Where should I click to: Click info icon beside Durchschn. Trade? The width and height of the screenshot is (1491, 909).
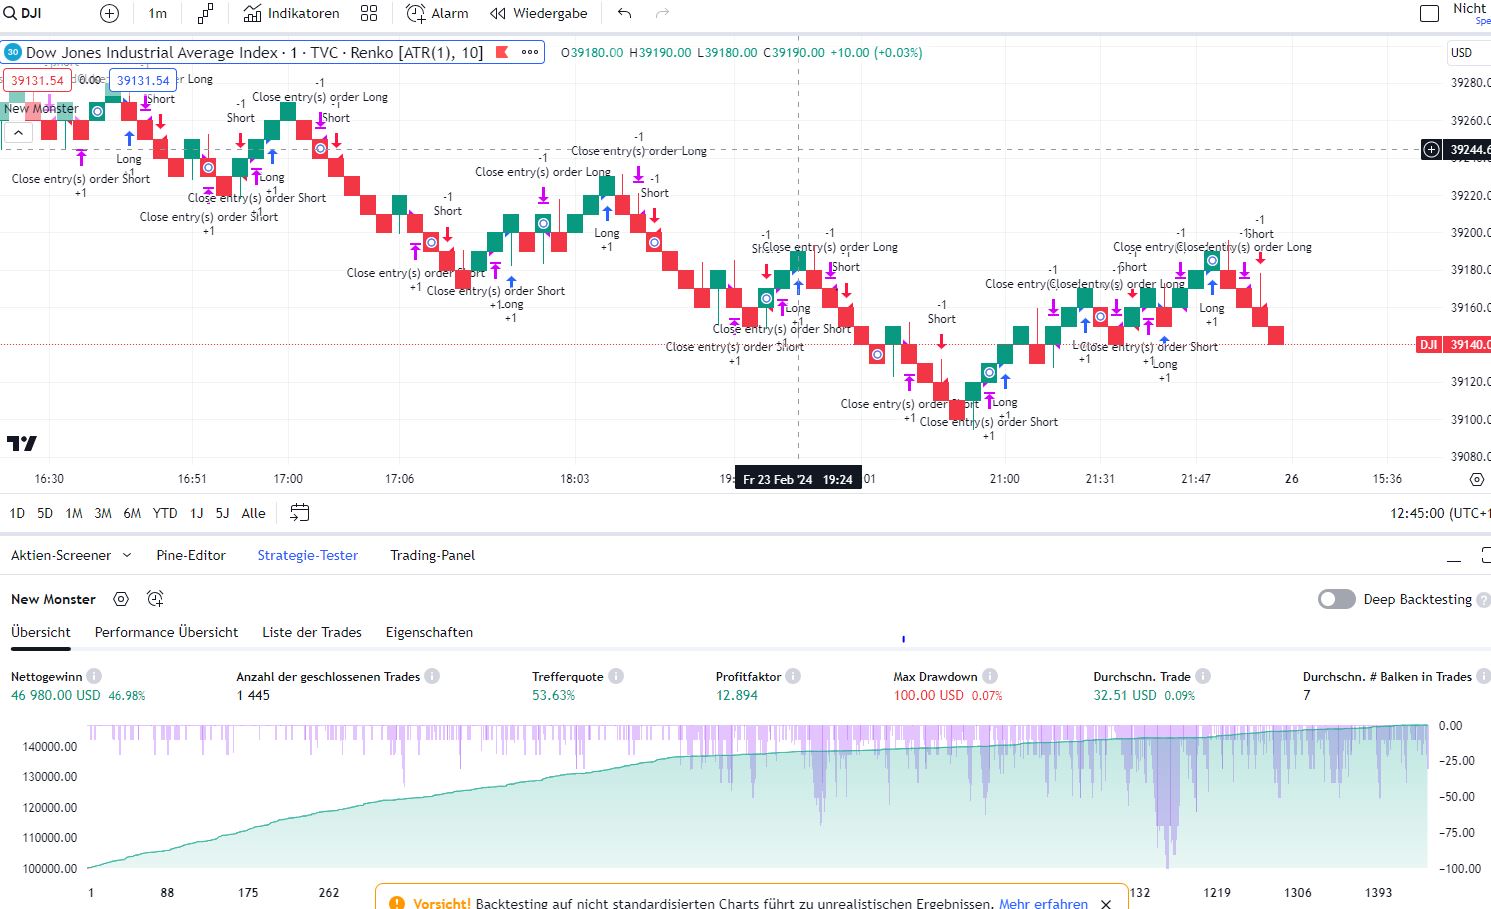click(x=1203, y=676)
